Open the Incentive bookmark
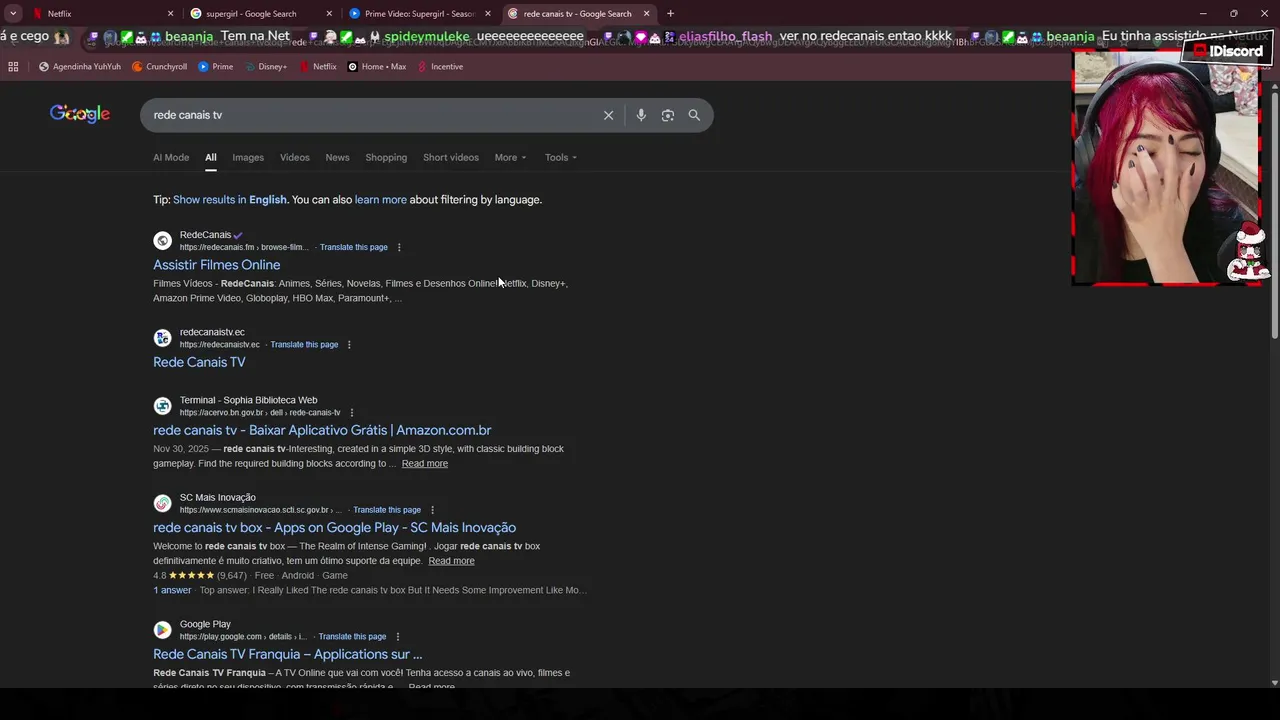The image size is (1280, 720). 440,67
